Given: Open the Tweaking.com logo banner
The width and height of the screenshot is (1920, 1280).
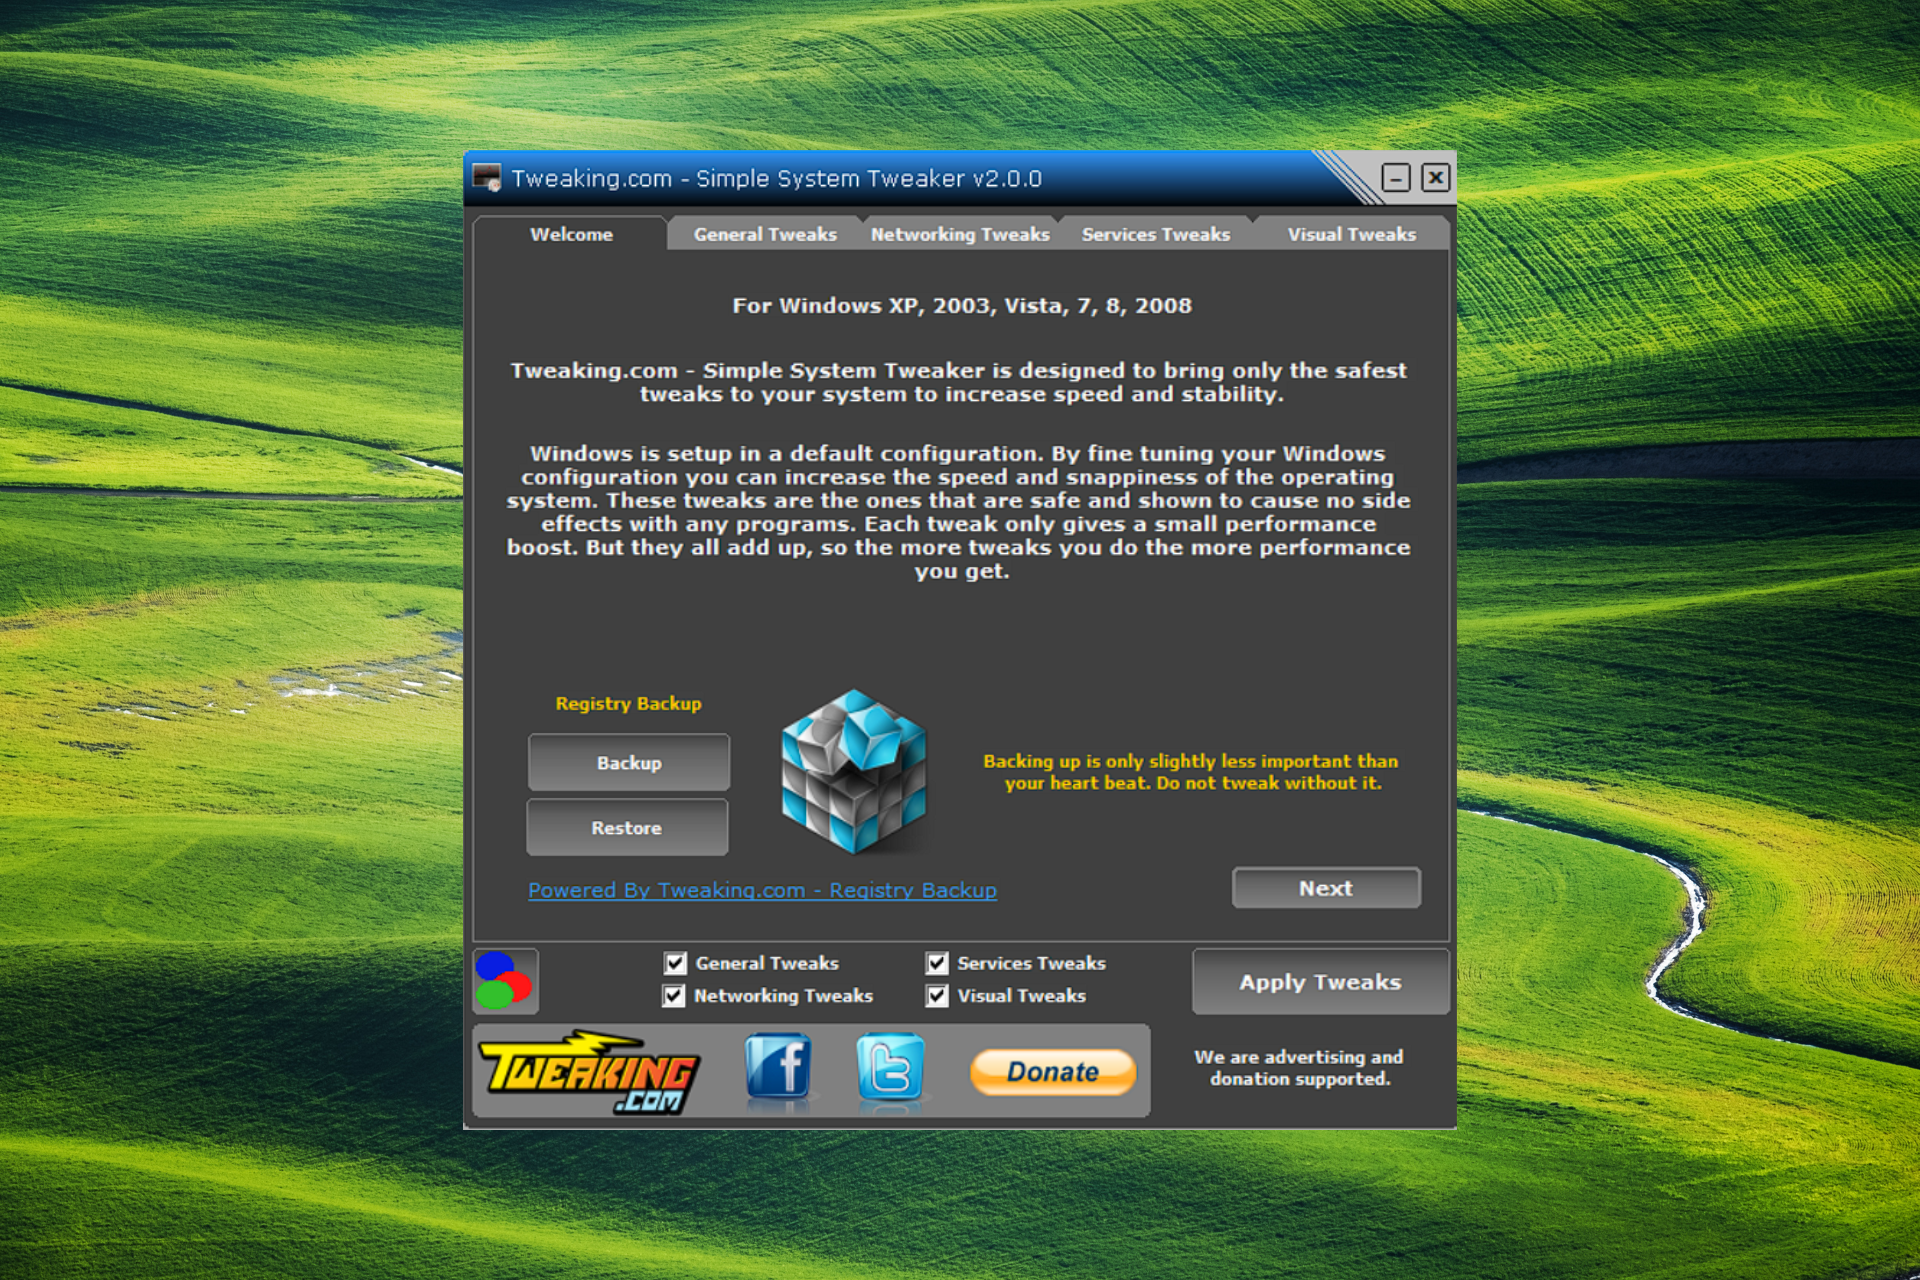Looking at the screenshot, I should click(x=590, y=1072).
